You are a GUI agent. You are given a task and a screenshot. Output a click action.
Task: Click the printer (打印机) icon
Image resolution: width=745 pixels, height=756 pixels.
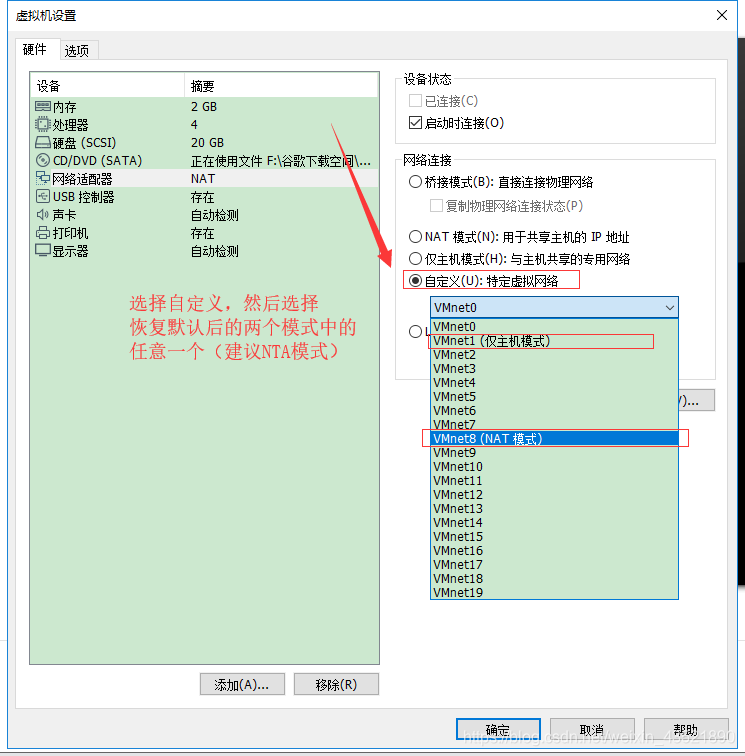(42, 233)
